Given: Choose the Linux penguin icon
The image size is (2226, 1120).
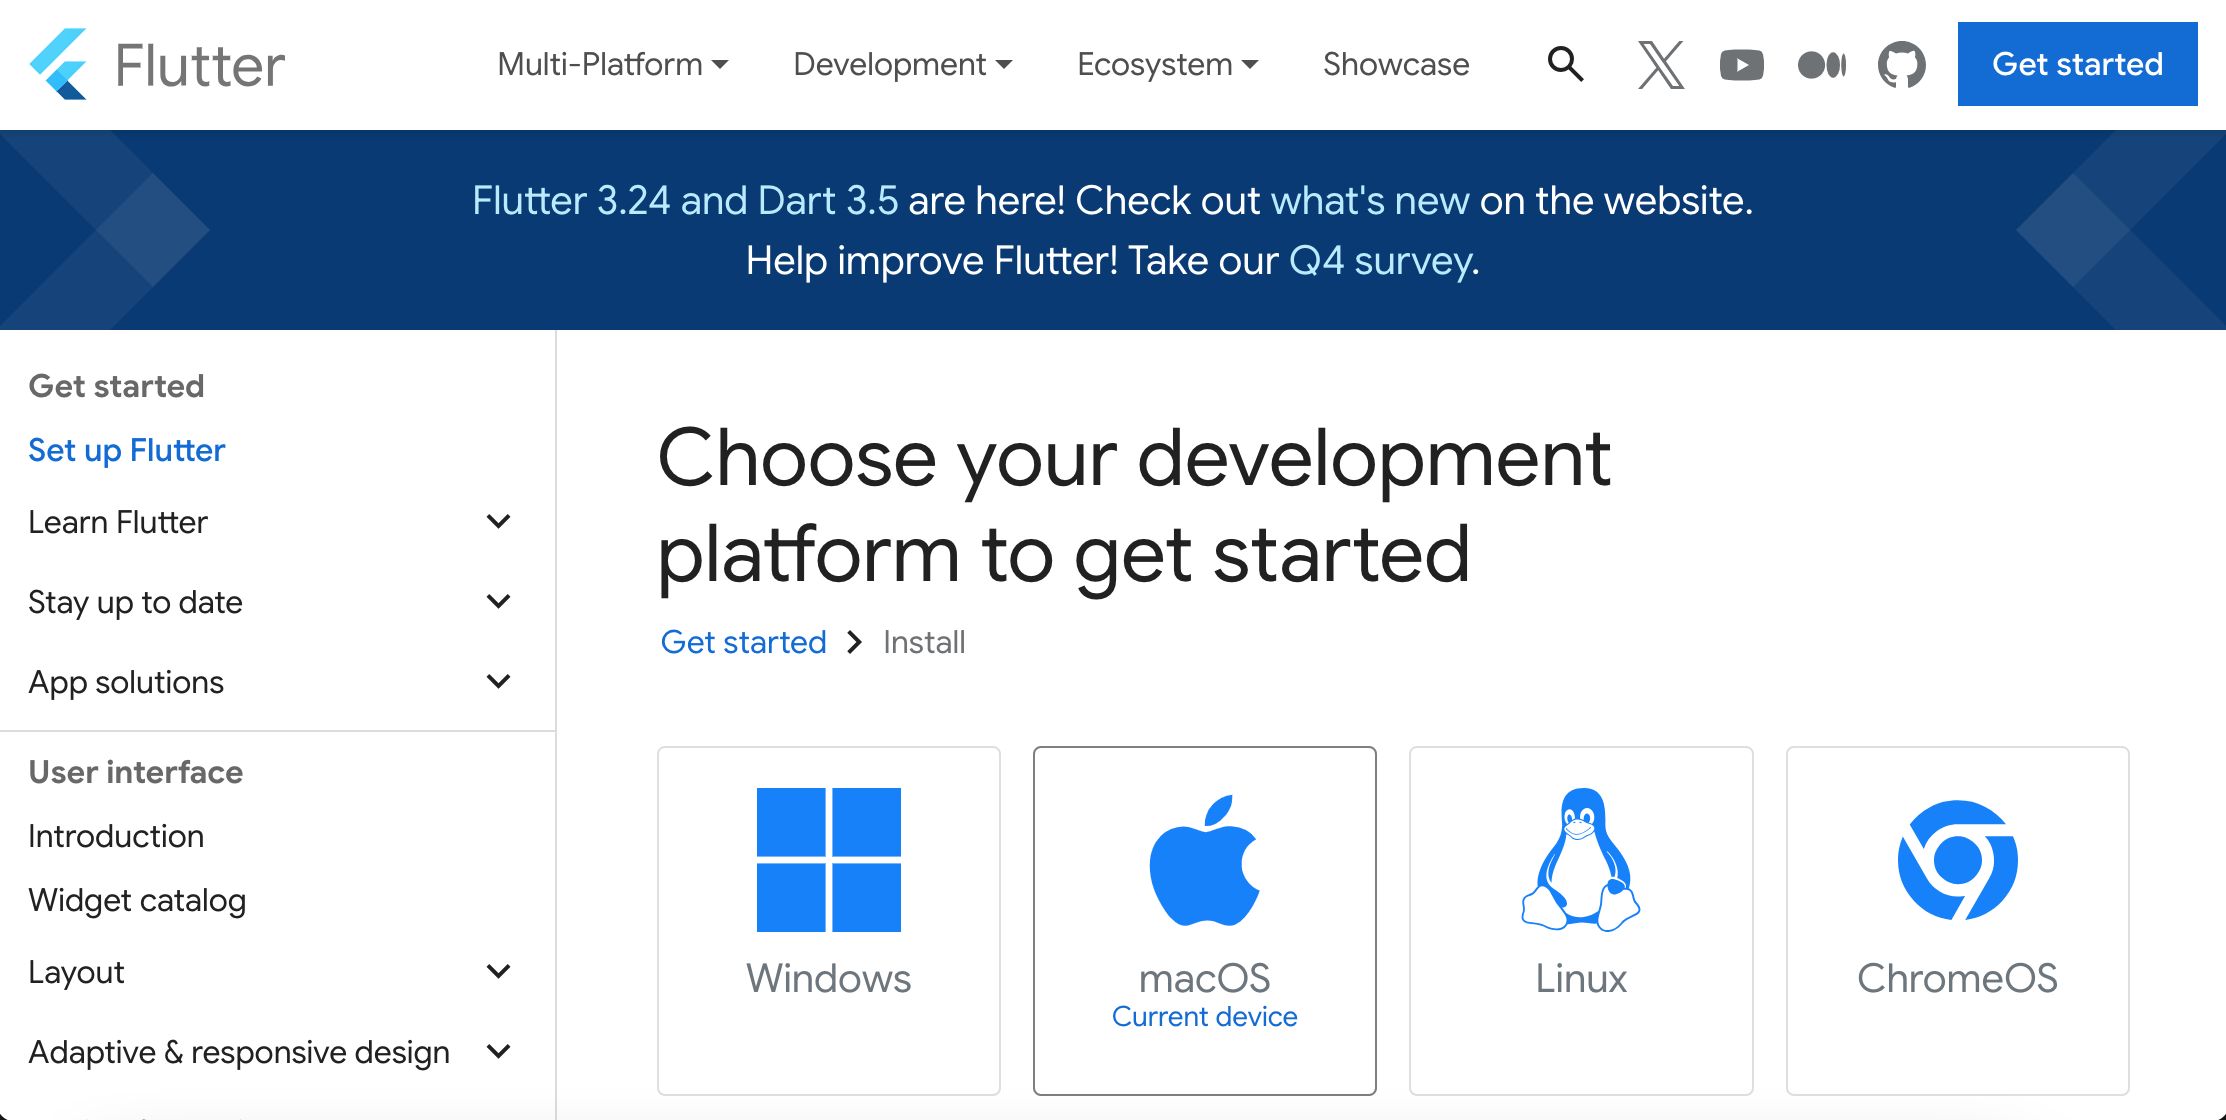Looking at the screenshot, I should point(1580,860).
